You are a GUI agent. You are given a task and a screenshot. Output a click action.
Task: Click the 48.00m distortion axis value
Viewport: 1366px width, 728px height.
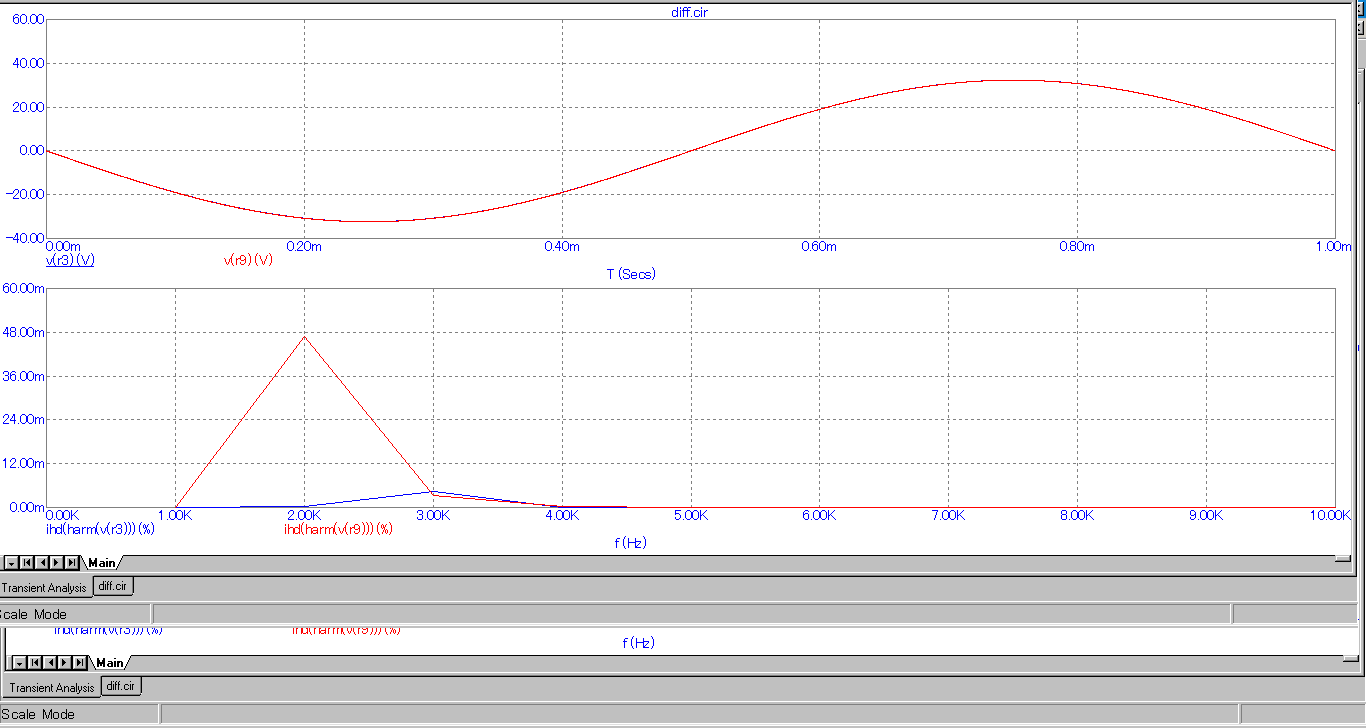pyautogui.click(x=25, y=332)
